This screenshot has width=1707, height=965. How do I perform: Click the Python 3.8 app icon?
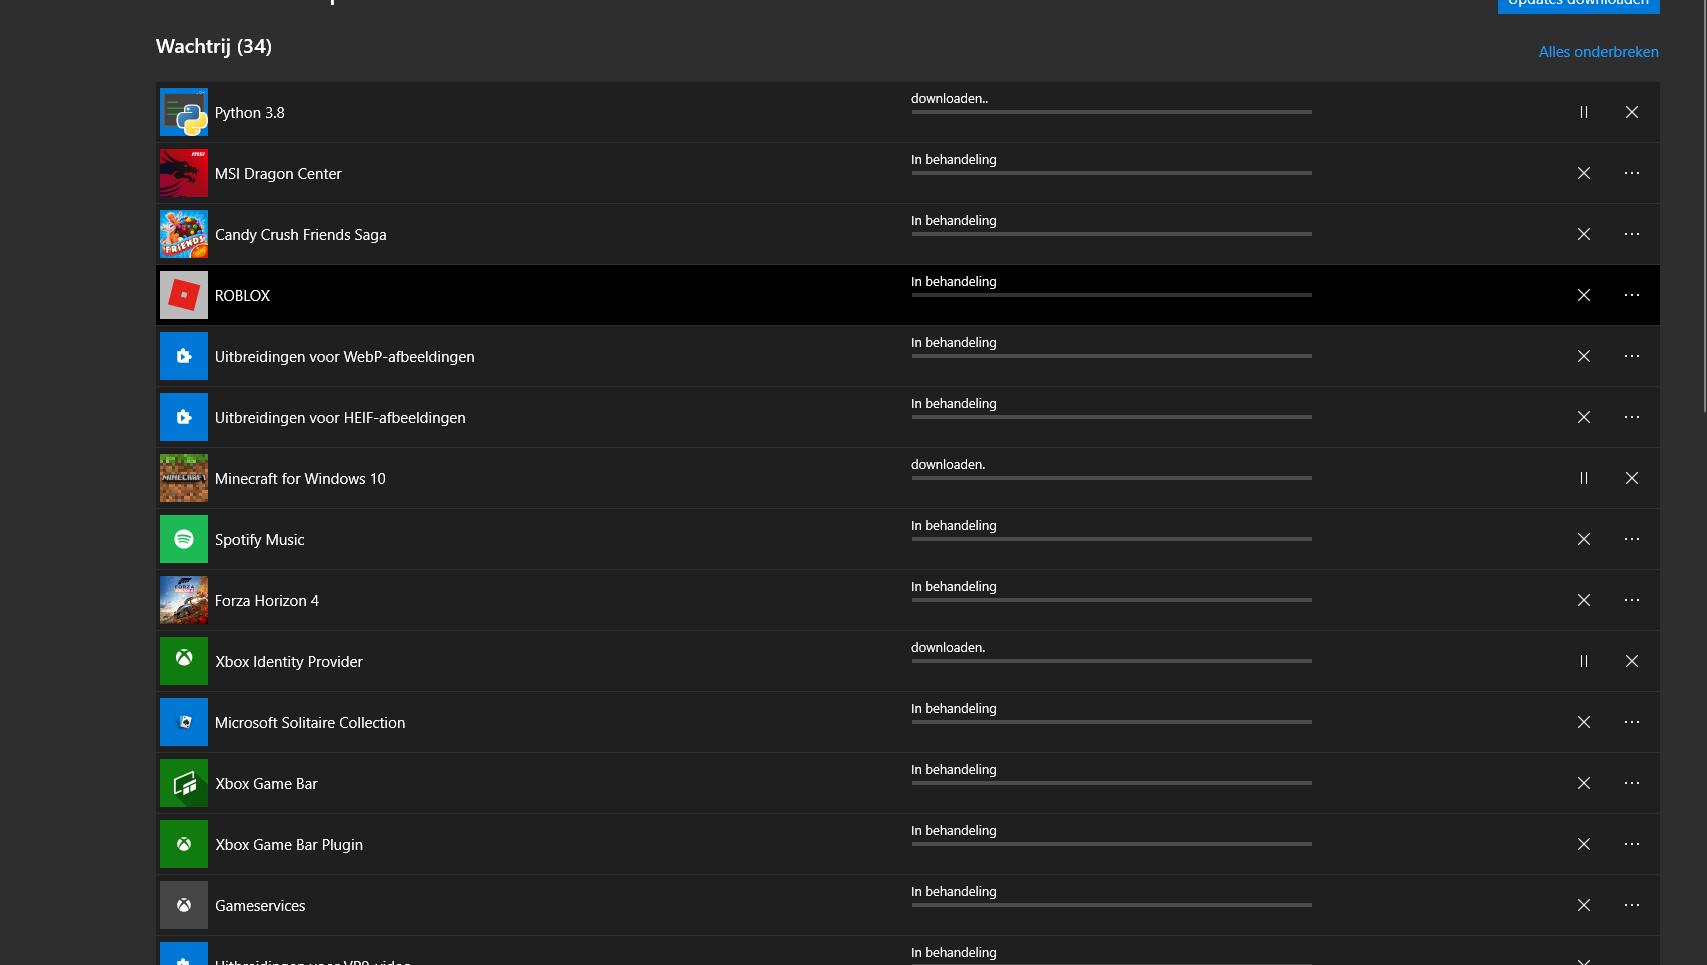tap(184, 112)
